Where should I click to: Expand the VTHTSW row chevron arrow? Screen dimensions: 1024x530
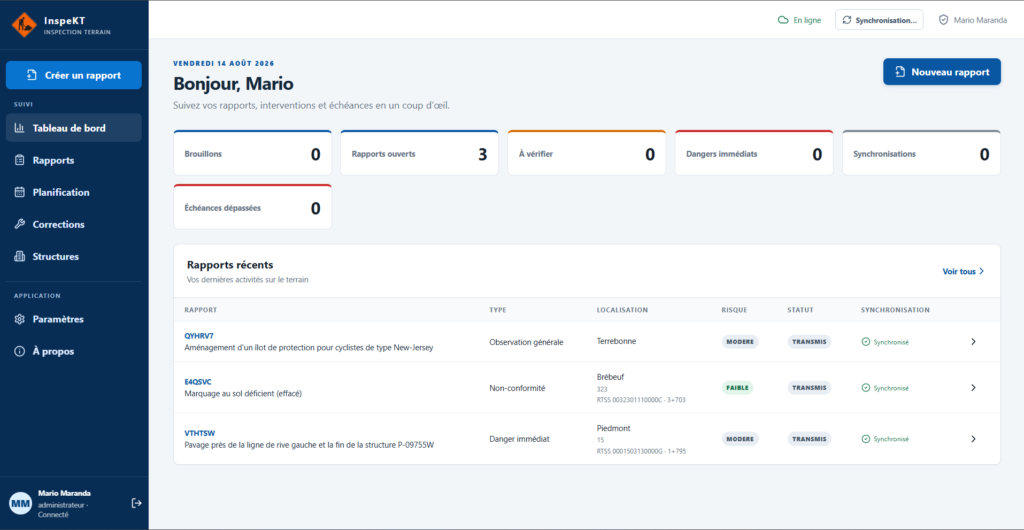pos(973,439)
